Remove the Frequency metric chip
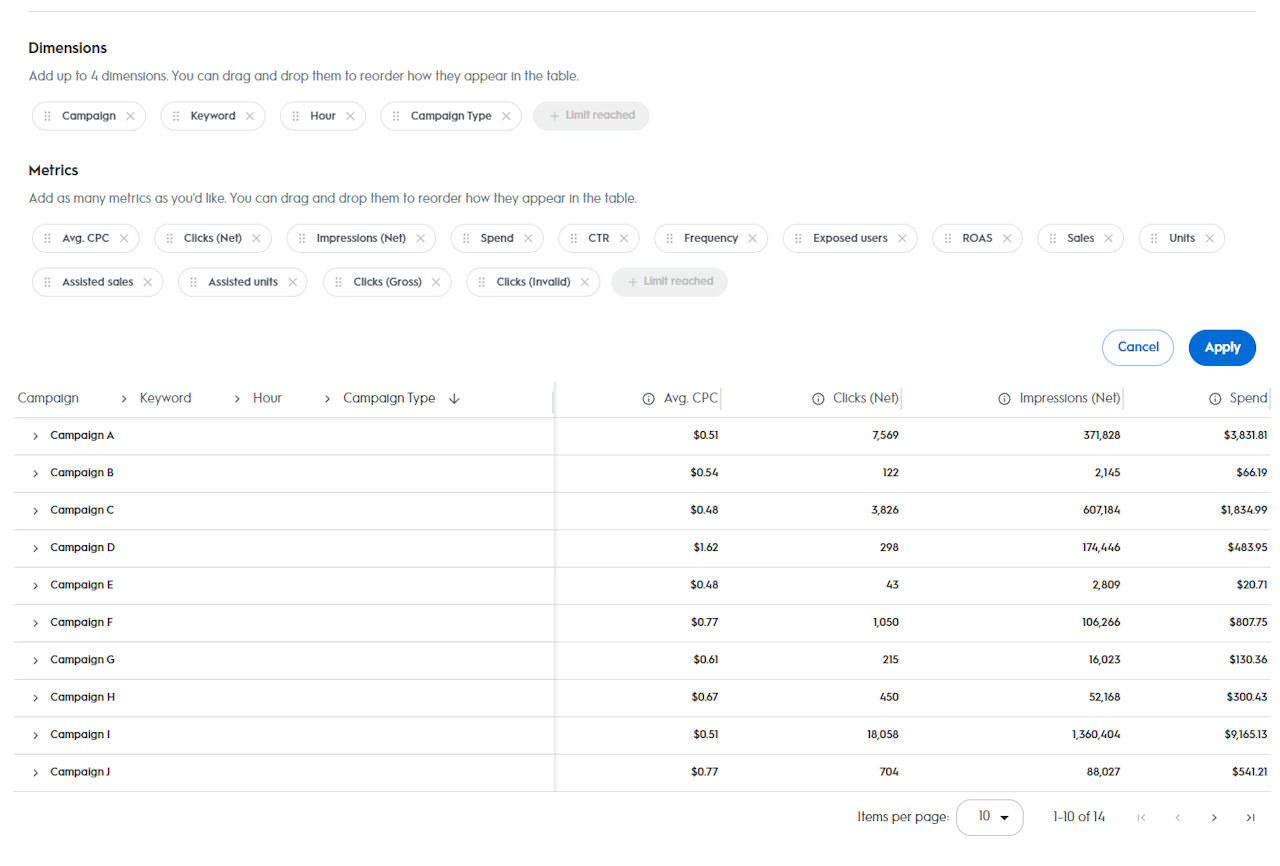This screenshot has height=866, width=1280. (x=752, y=238)
